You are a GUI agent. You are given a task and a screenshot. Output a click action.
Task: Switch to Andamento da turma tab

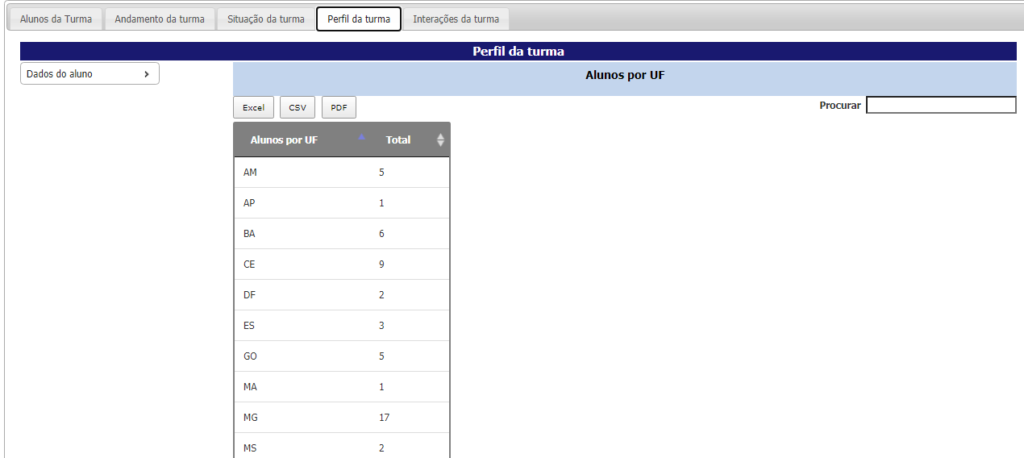[x=159, y=19]
